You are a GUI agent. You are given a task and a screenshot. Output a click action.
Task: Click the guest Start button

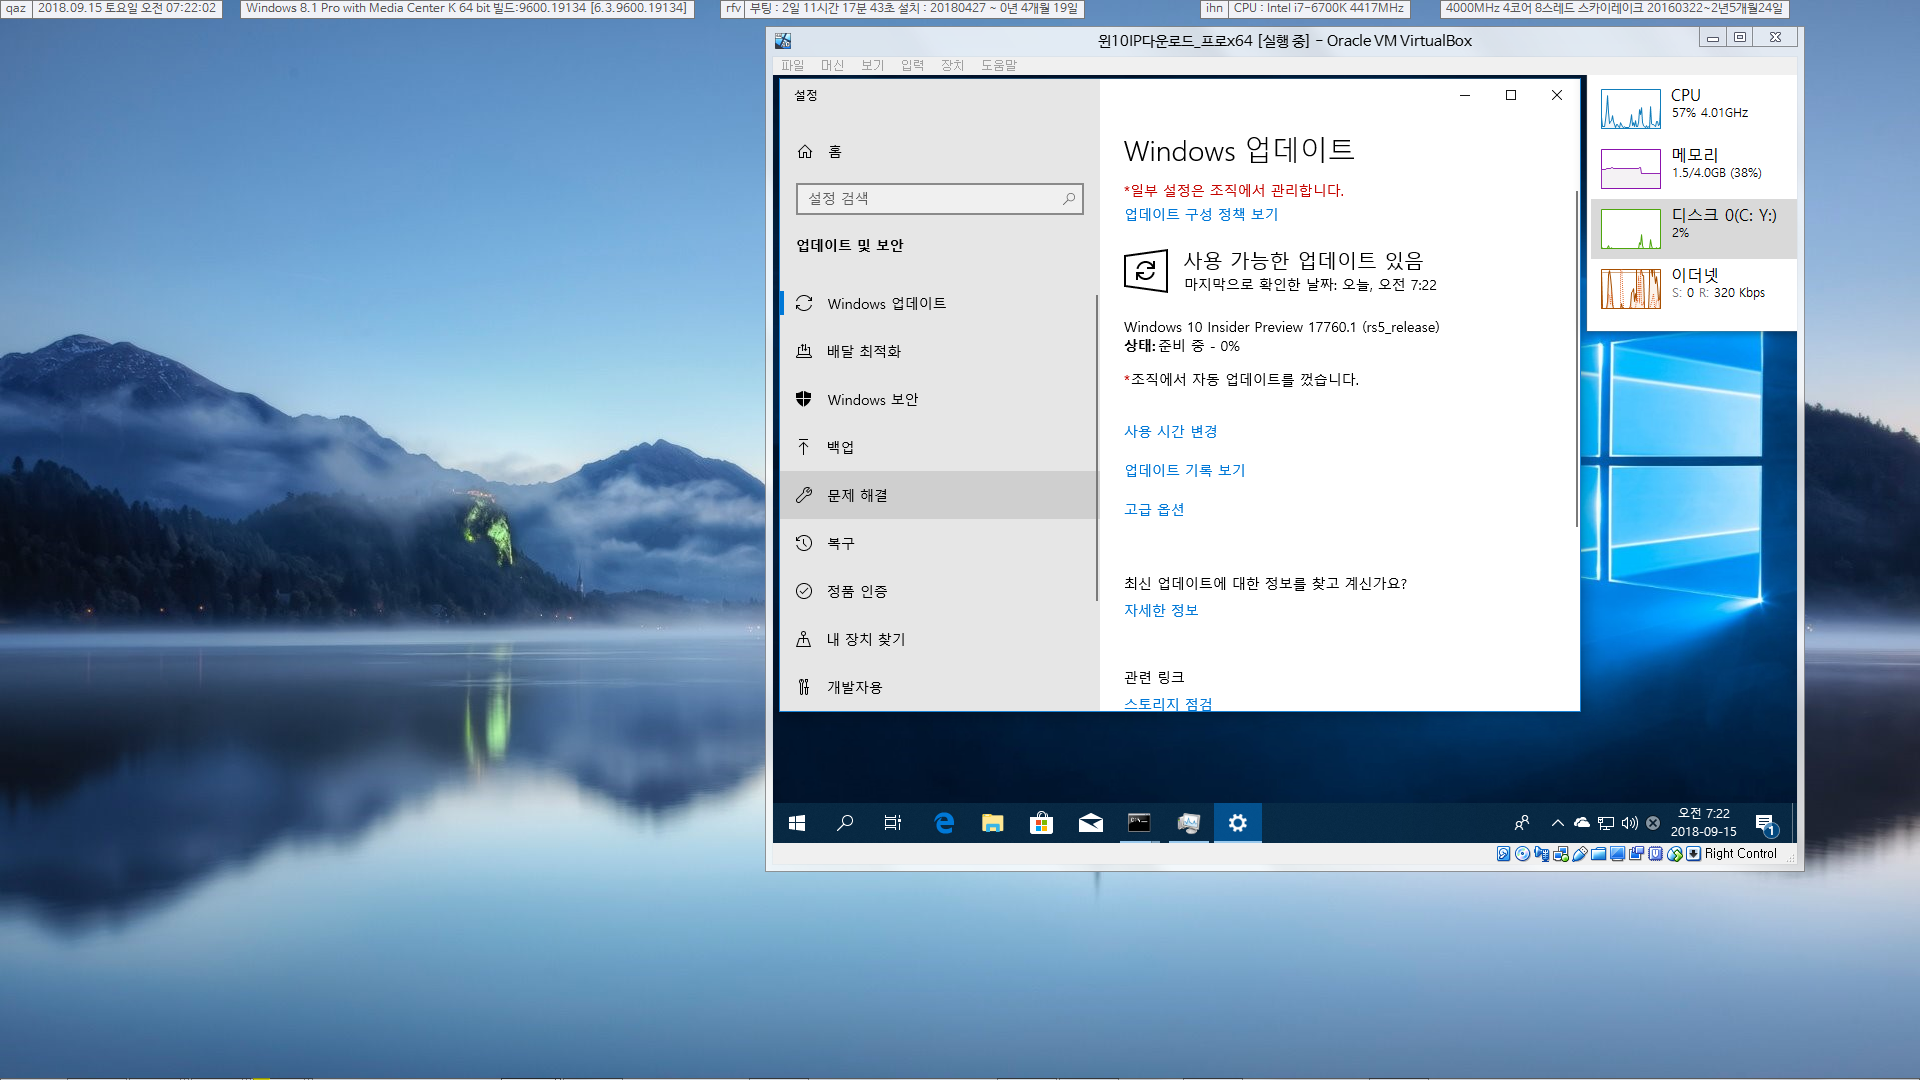point(797,822)
